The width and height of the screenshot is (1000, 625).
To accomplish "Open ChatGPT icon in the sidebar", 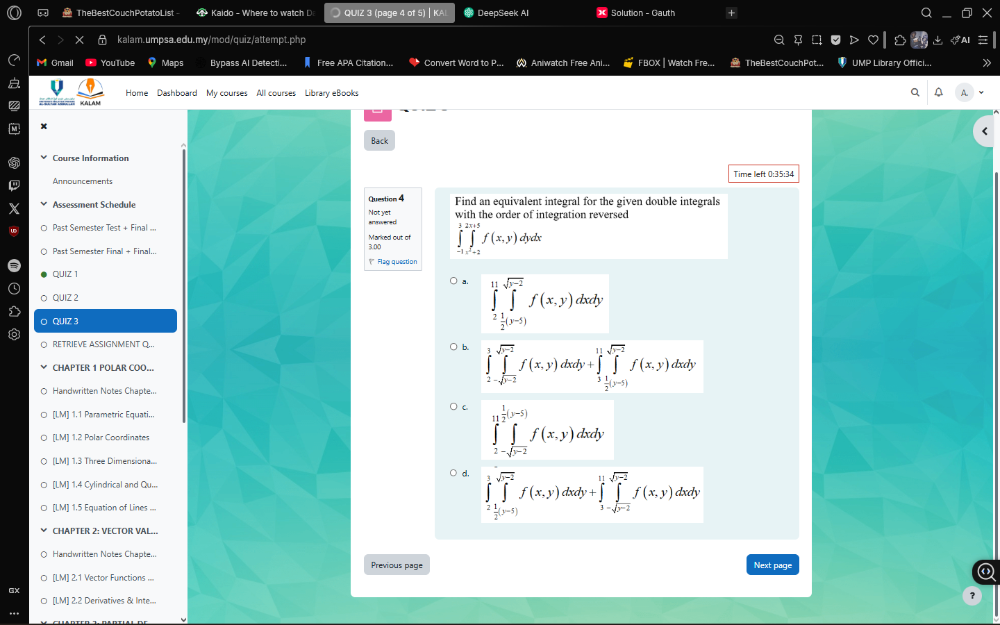I will point(14,162).
